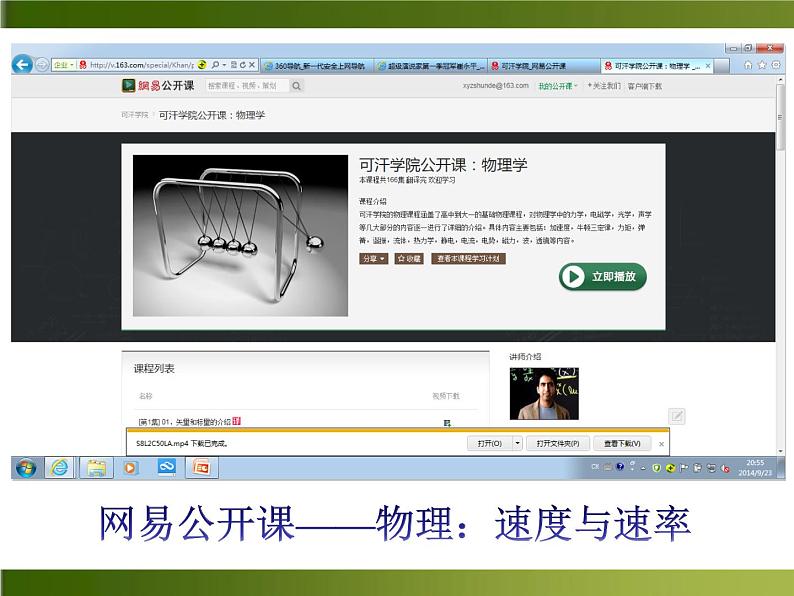The width and height of the screenshot is (794, 596).
Task: Click 查看下载(V) in download bar
Action: pyautogui.click(x=622, y=442)
